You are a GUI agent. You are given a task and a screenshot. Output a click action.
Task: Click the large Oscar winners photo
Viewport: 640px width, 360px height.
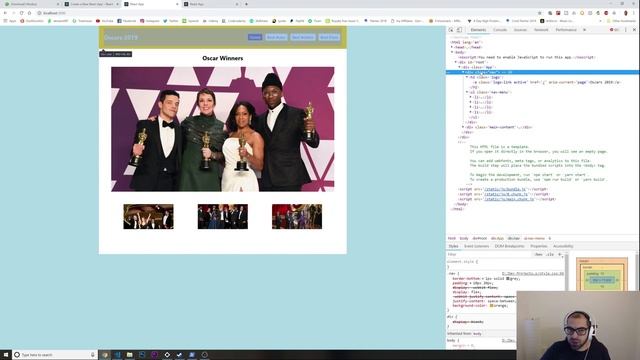(222, 129)
